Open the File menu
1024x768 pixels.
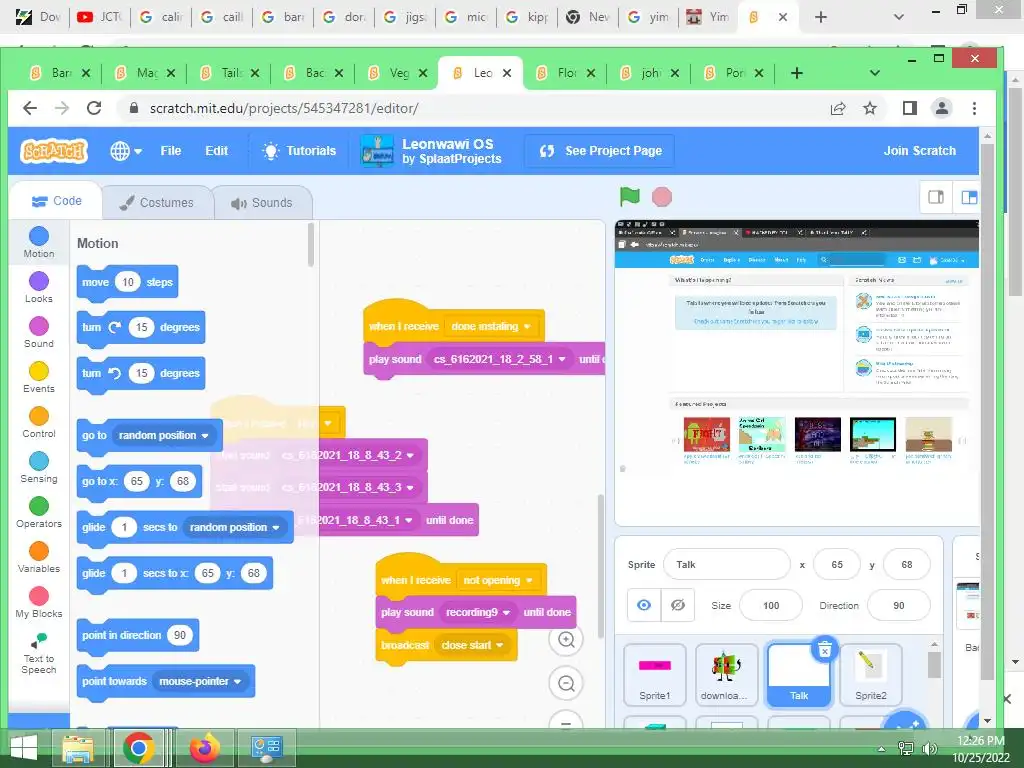[x=170, y=151]
